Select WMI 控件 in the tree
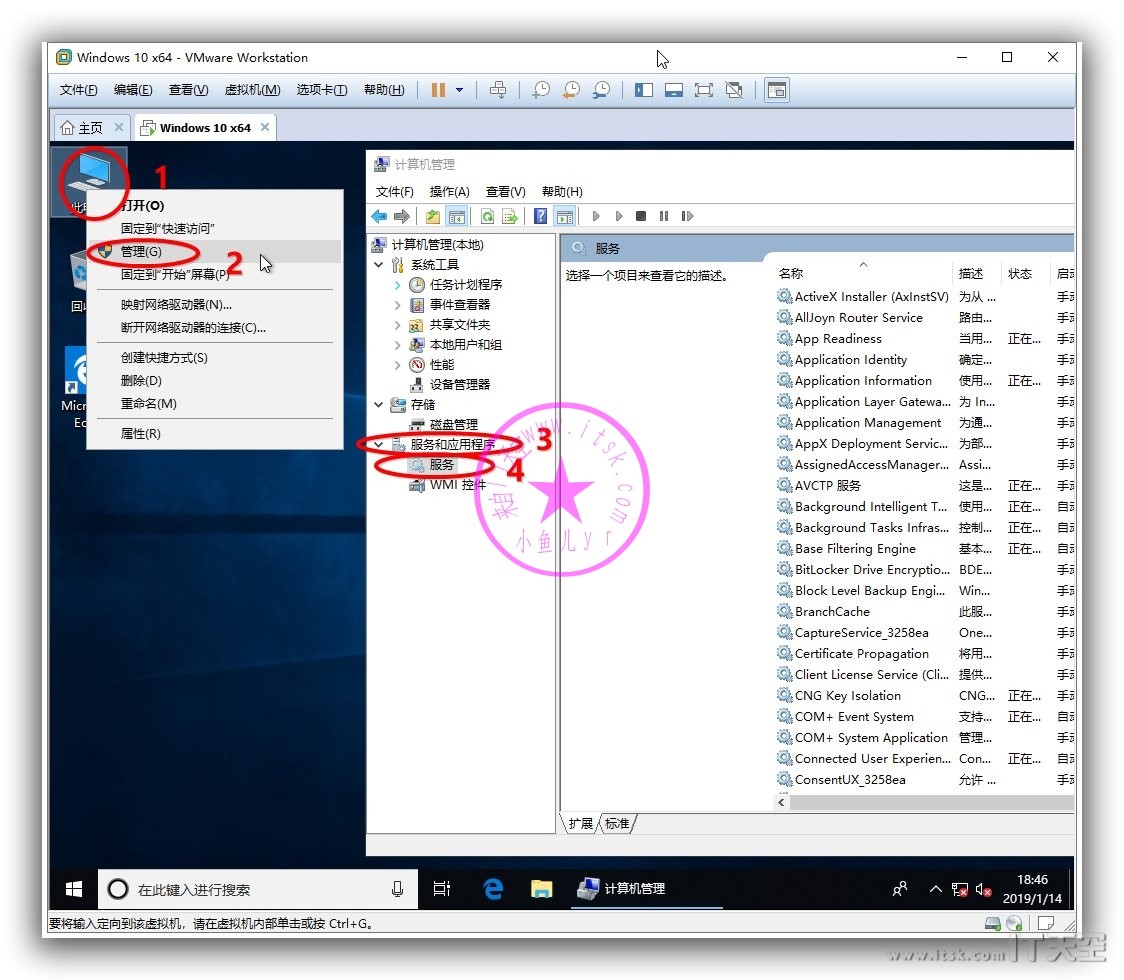Screen dimensions: 1124x980 pyautogui.click(x=458, y=485)
